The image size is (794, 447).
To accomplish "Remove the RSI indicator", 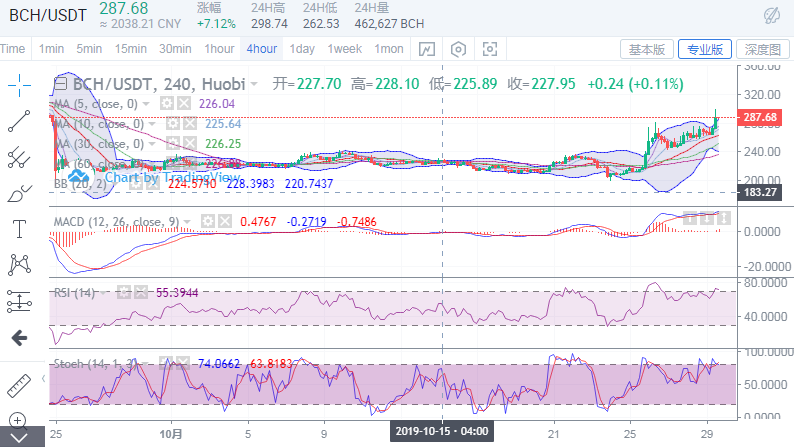I will coord(141,292).
